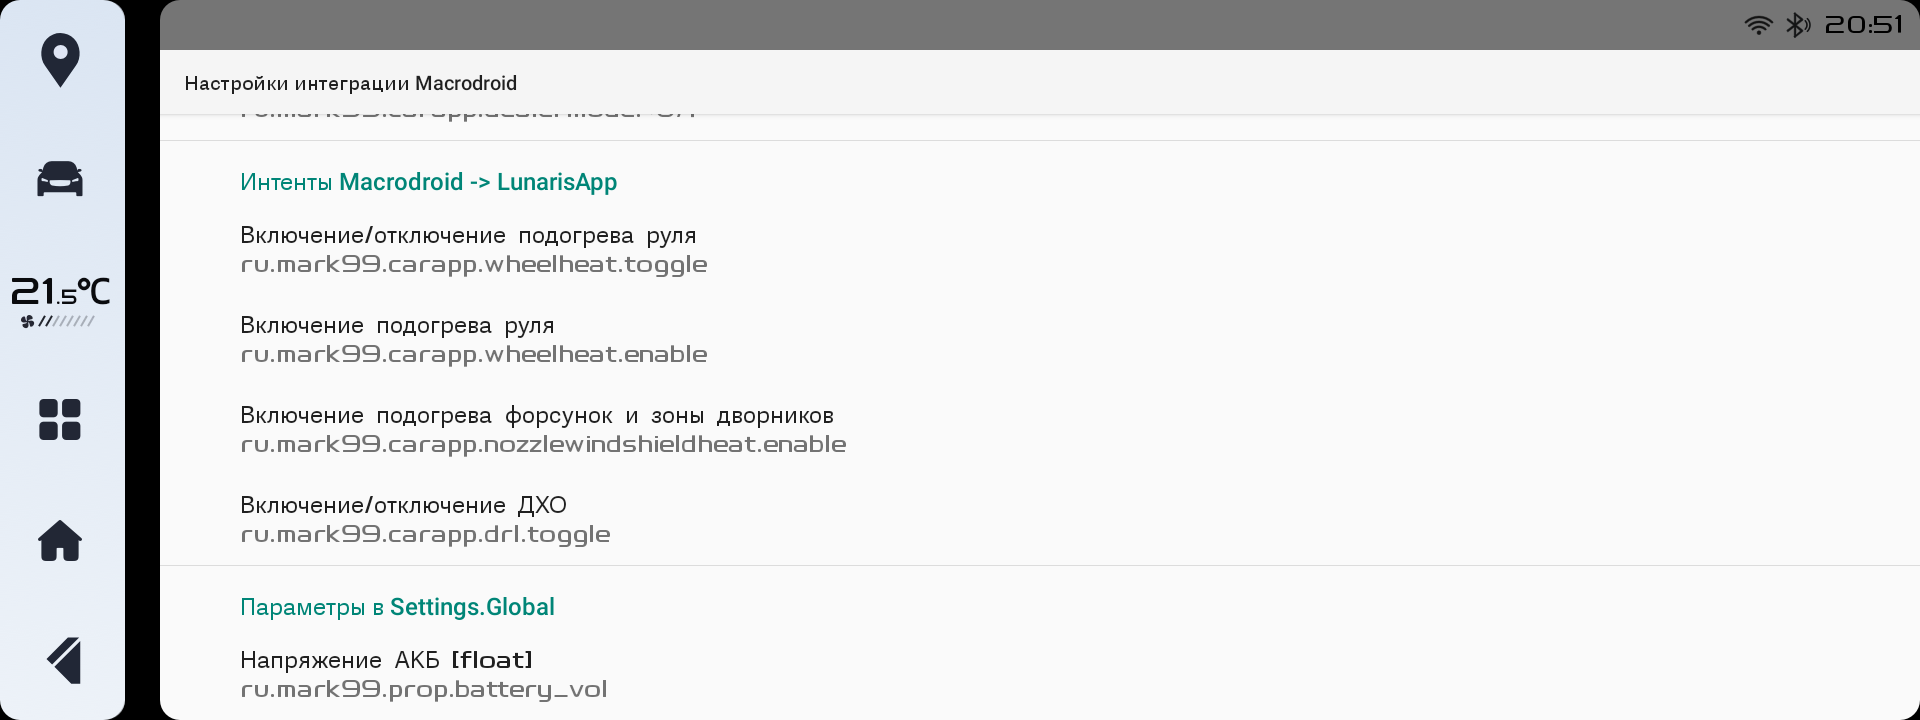This screenshot has height=720, width=1920.
Task: Tap the back arrow icon
Action: pos(63,660)
